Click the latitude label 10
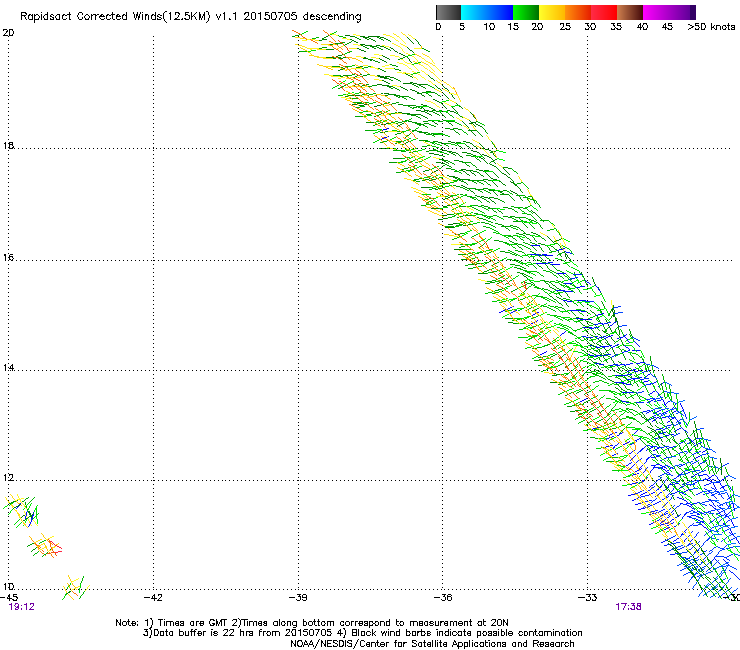The width and height of the screenshot is (740, 650). coord(8,586)
